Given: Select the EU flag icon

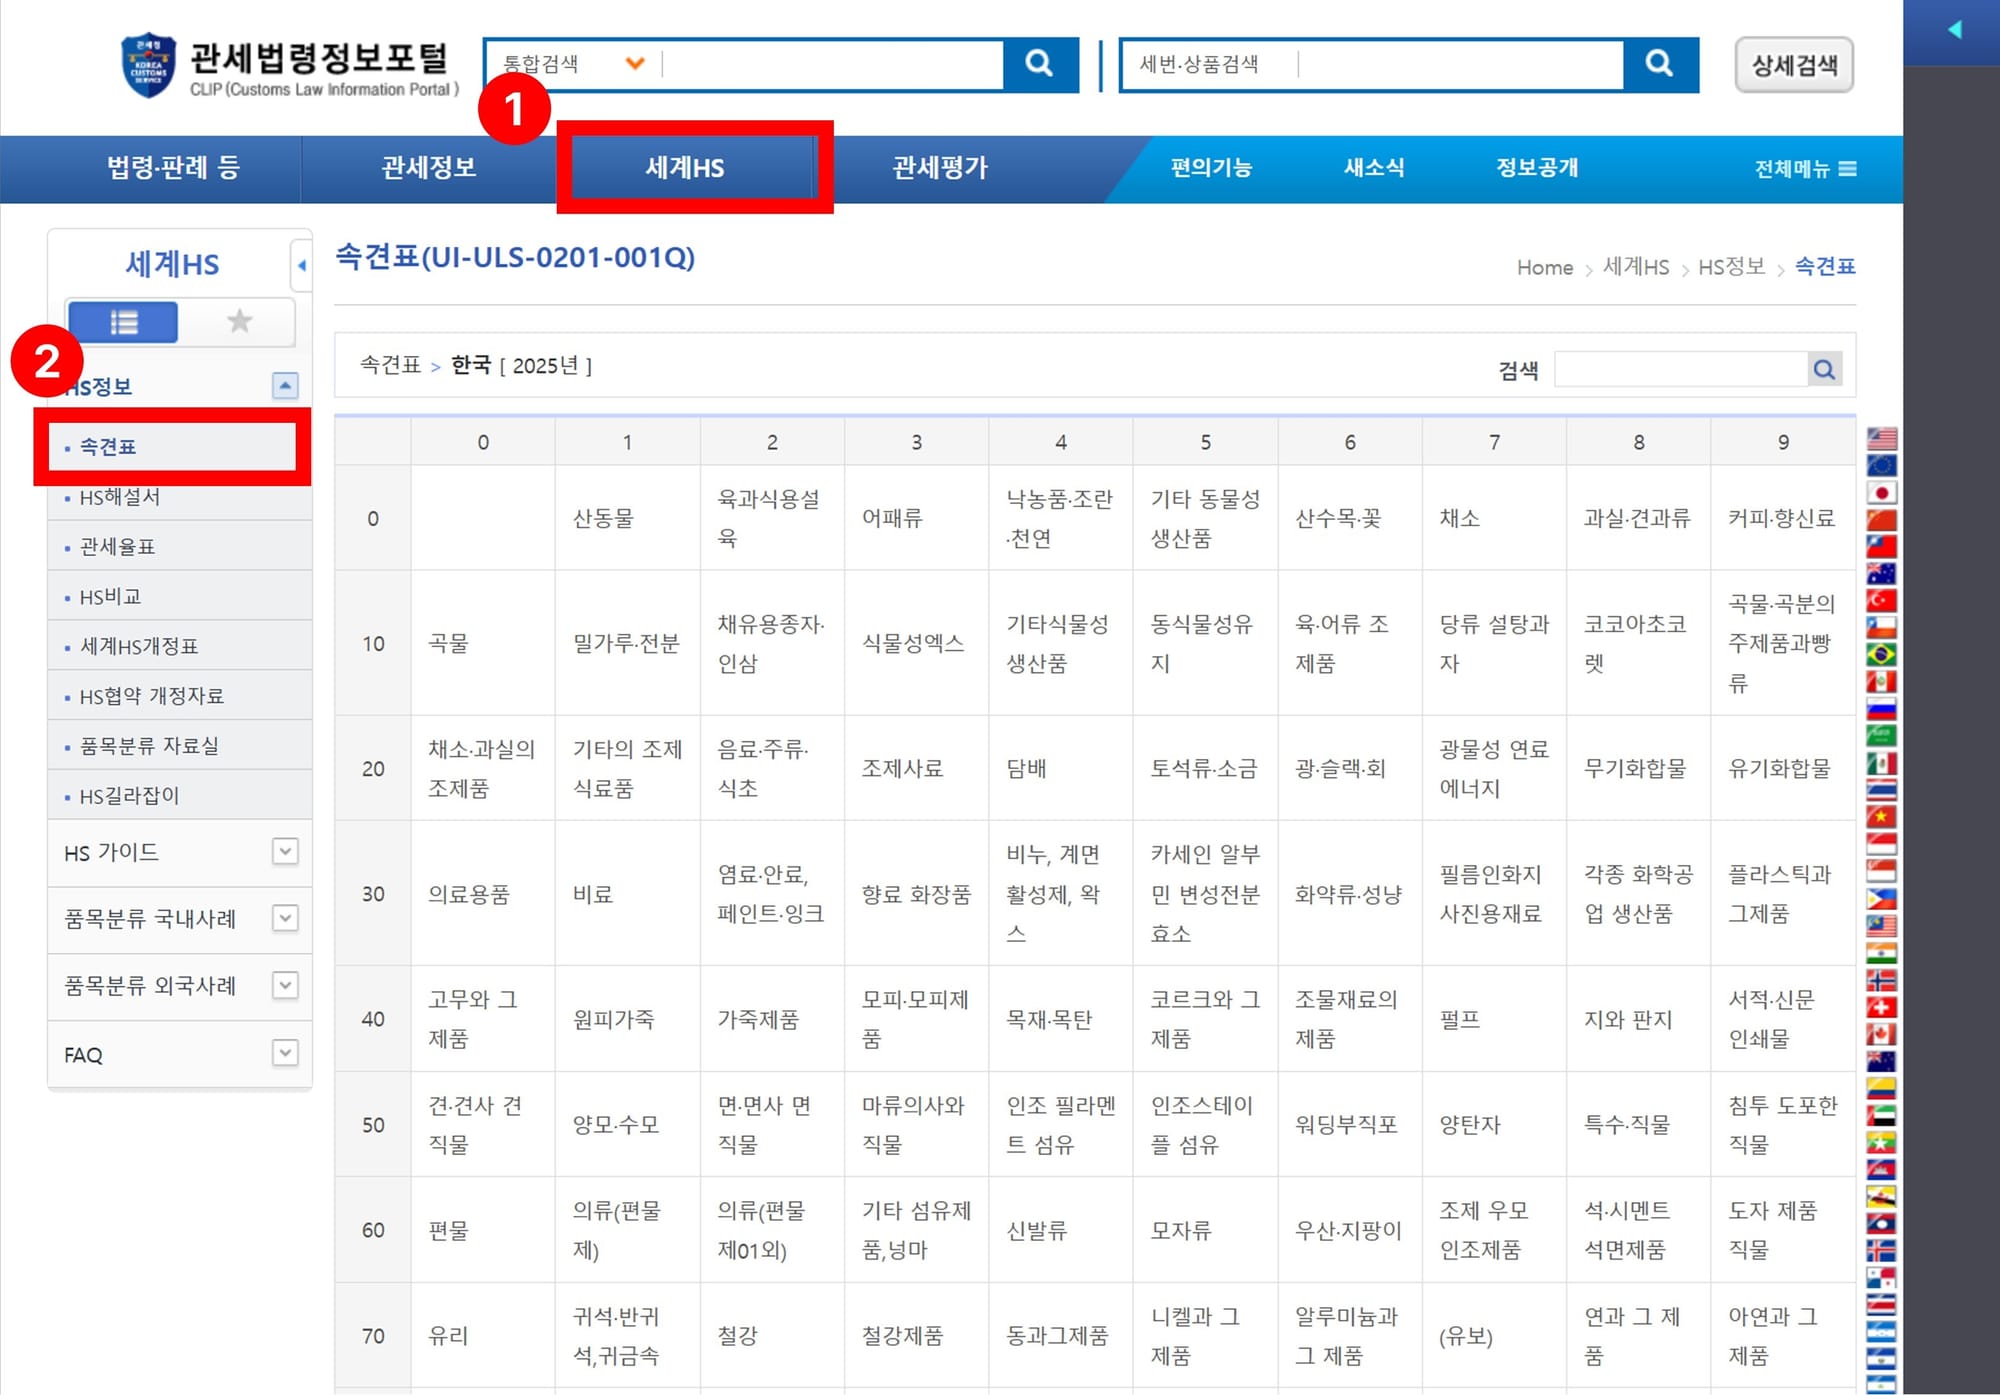Looking at the screenshot, I should [1882, 465].
